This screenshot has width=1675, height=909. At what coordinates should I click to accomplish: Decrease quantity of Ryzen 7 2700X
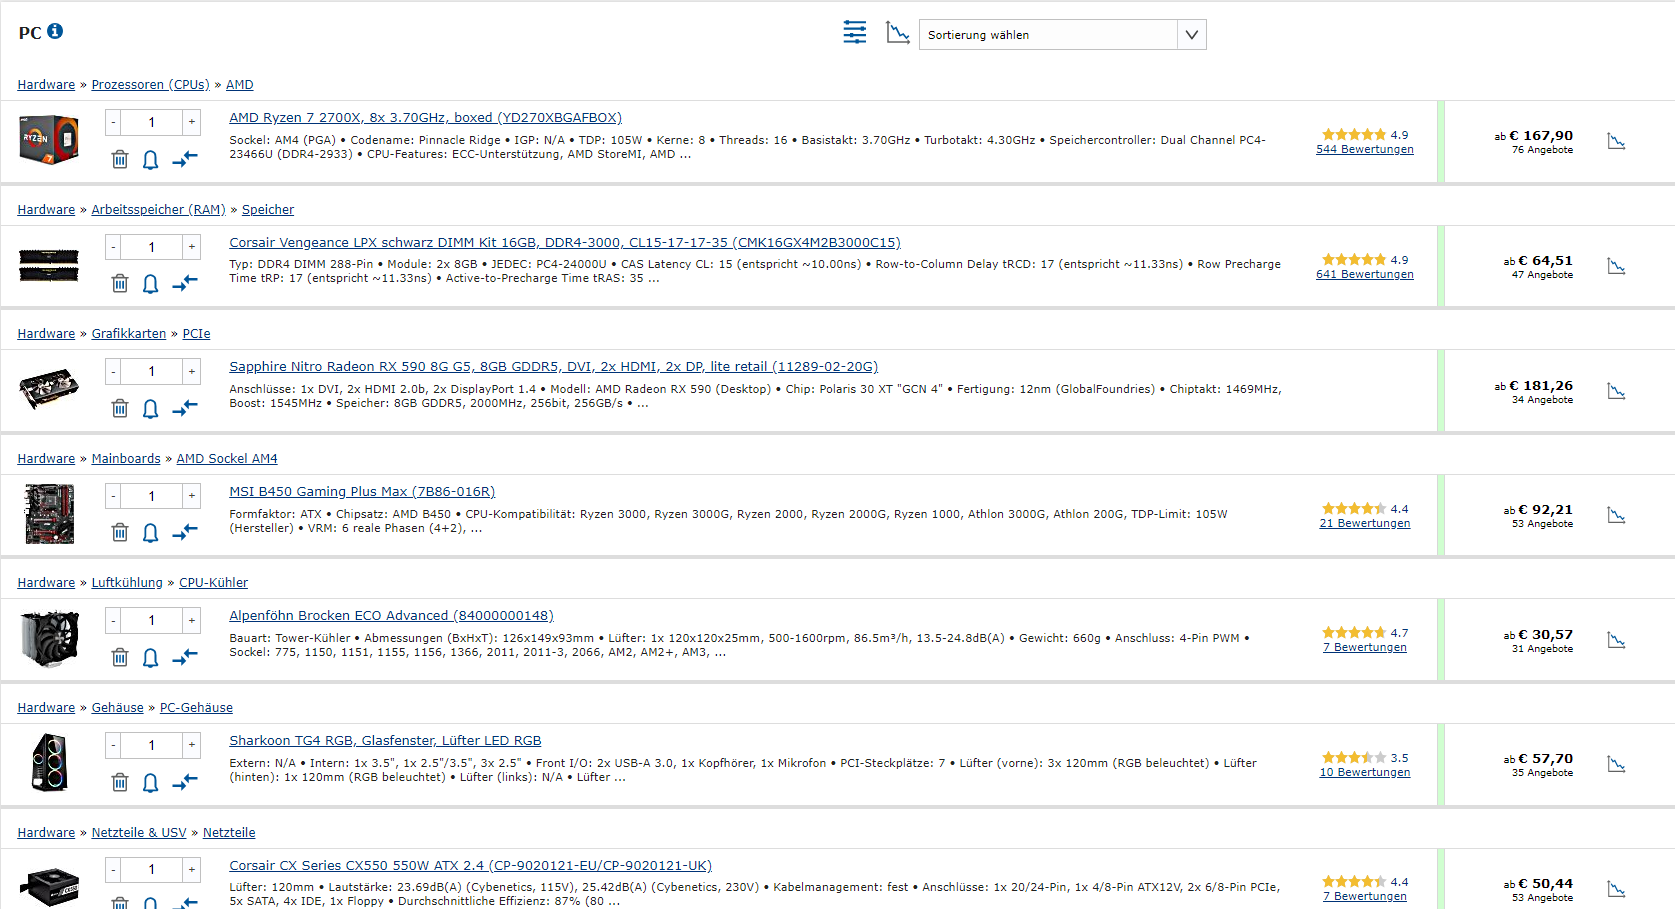point(114,122)
